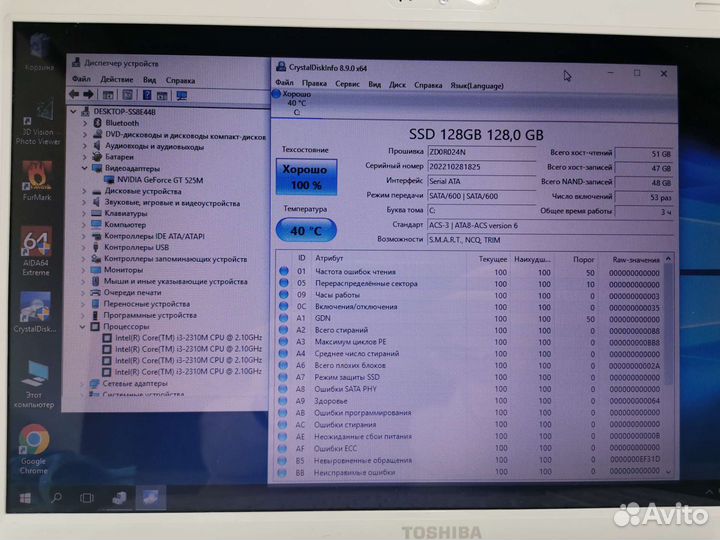Select Неожиданные сбои питания row
The width and height of the screenshot is (720, 540).
coord(470,436)
